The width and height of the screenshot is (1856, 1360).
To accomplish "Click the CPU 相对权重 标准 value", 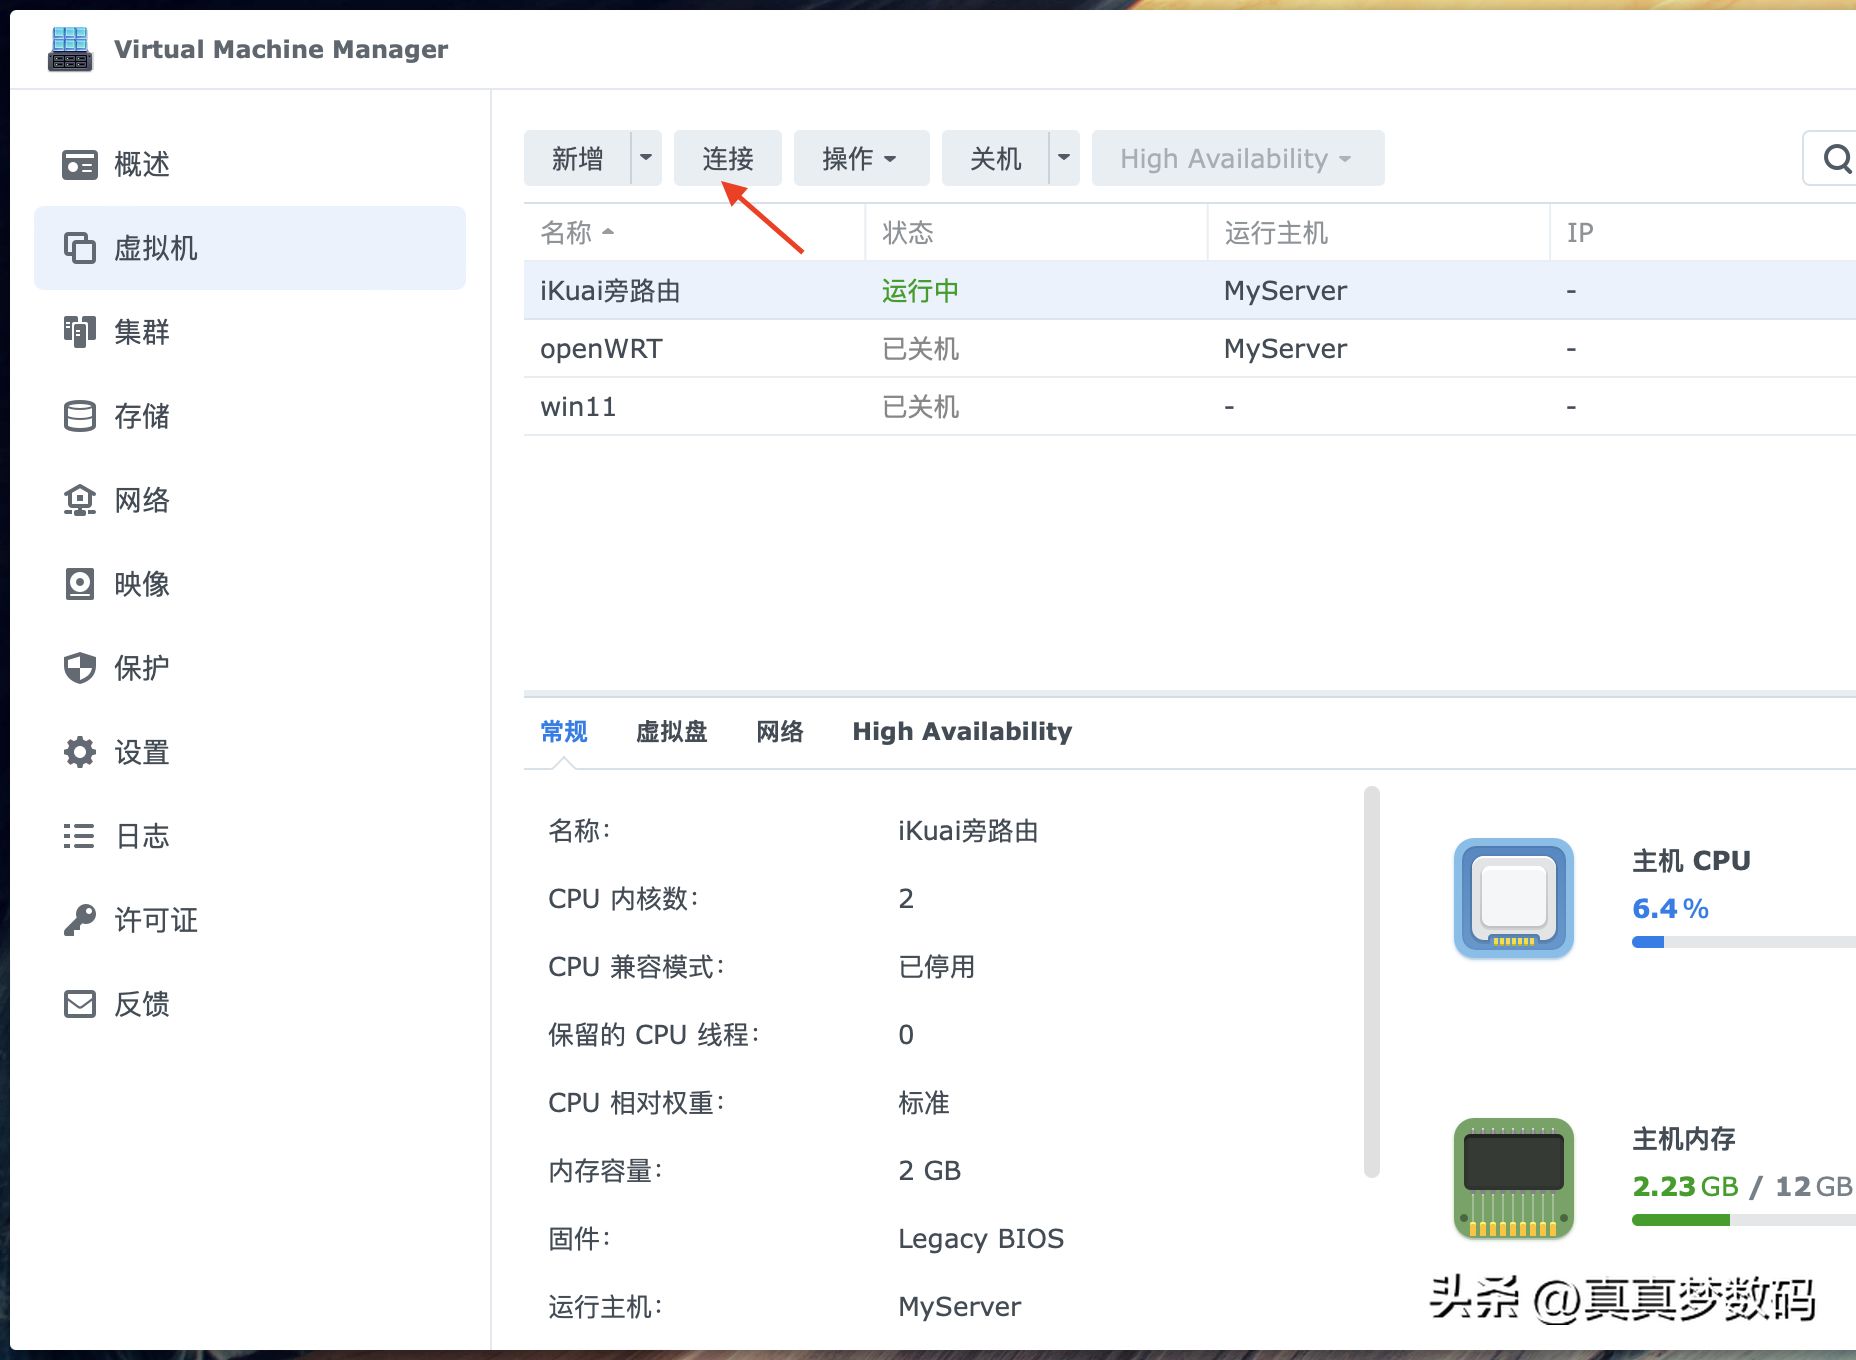I will click(924, 1103).
